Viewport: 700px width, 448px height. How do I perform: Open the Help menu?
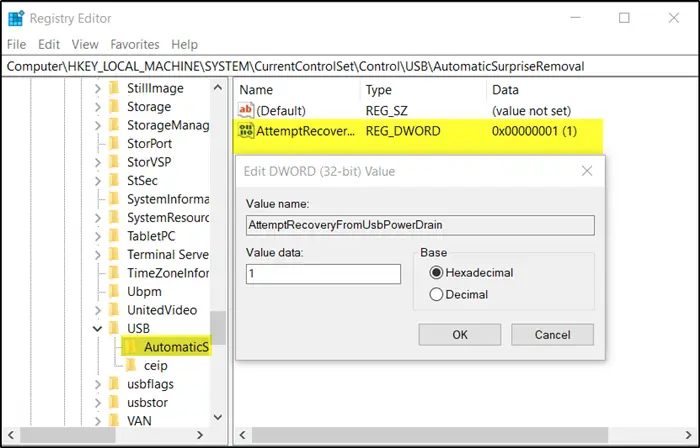(184, 45)
